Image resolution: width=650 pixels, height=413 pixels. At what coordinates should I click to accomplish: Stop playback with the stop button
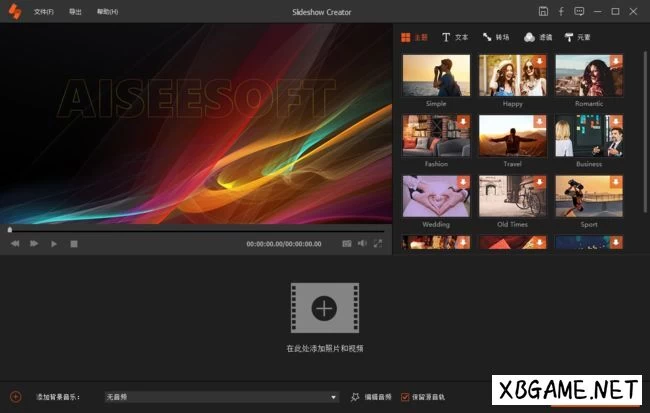click(x=74, y=243)
